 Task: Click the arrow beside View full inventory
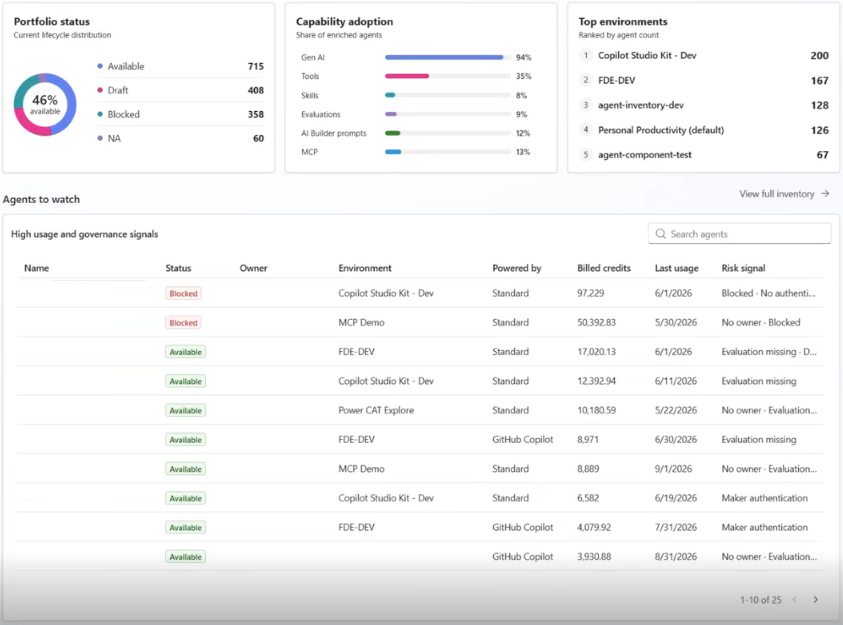click(x=825, y=193)
